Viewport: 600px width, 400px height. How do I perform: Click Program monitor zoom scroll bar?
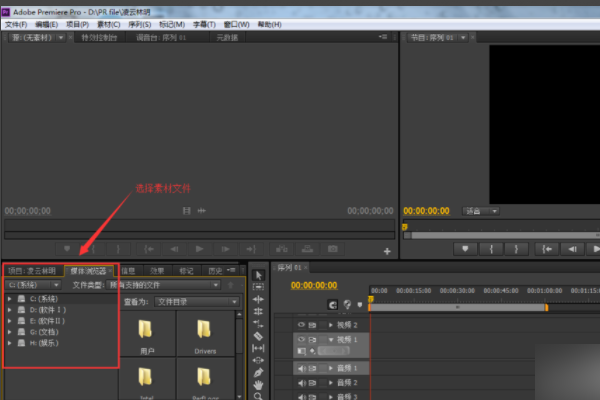[x=505, y=235]
